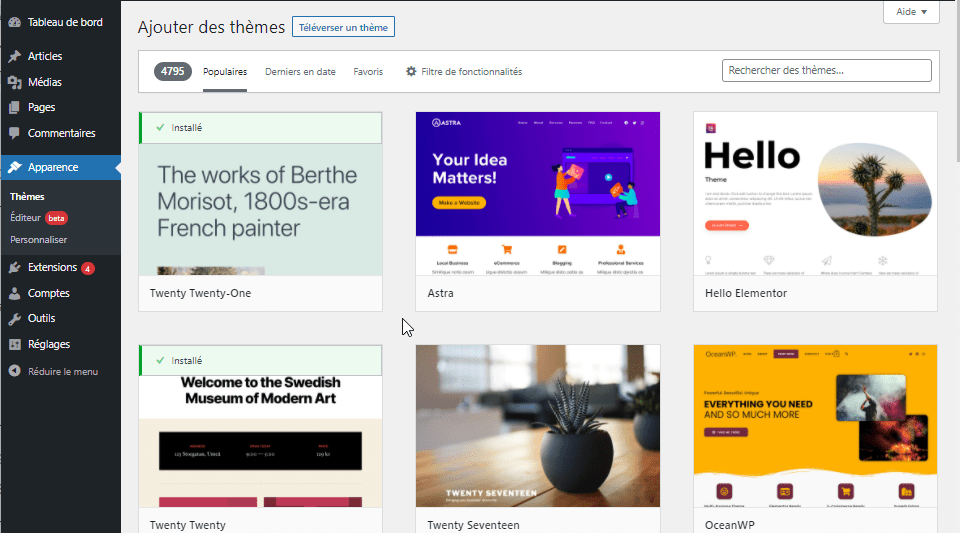Click the Twenty Seventeen theme name label

pos(473,525)
